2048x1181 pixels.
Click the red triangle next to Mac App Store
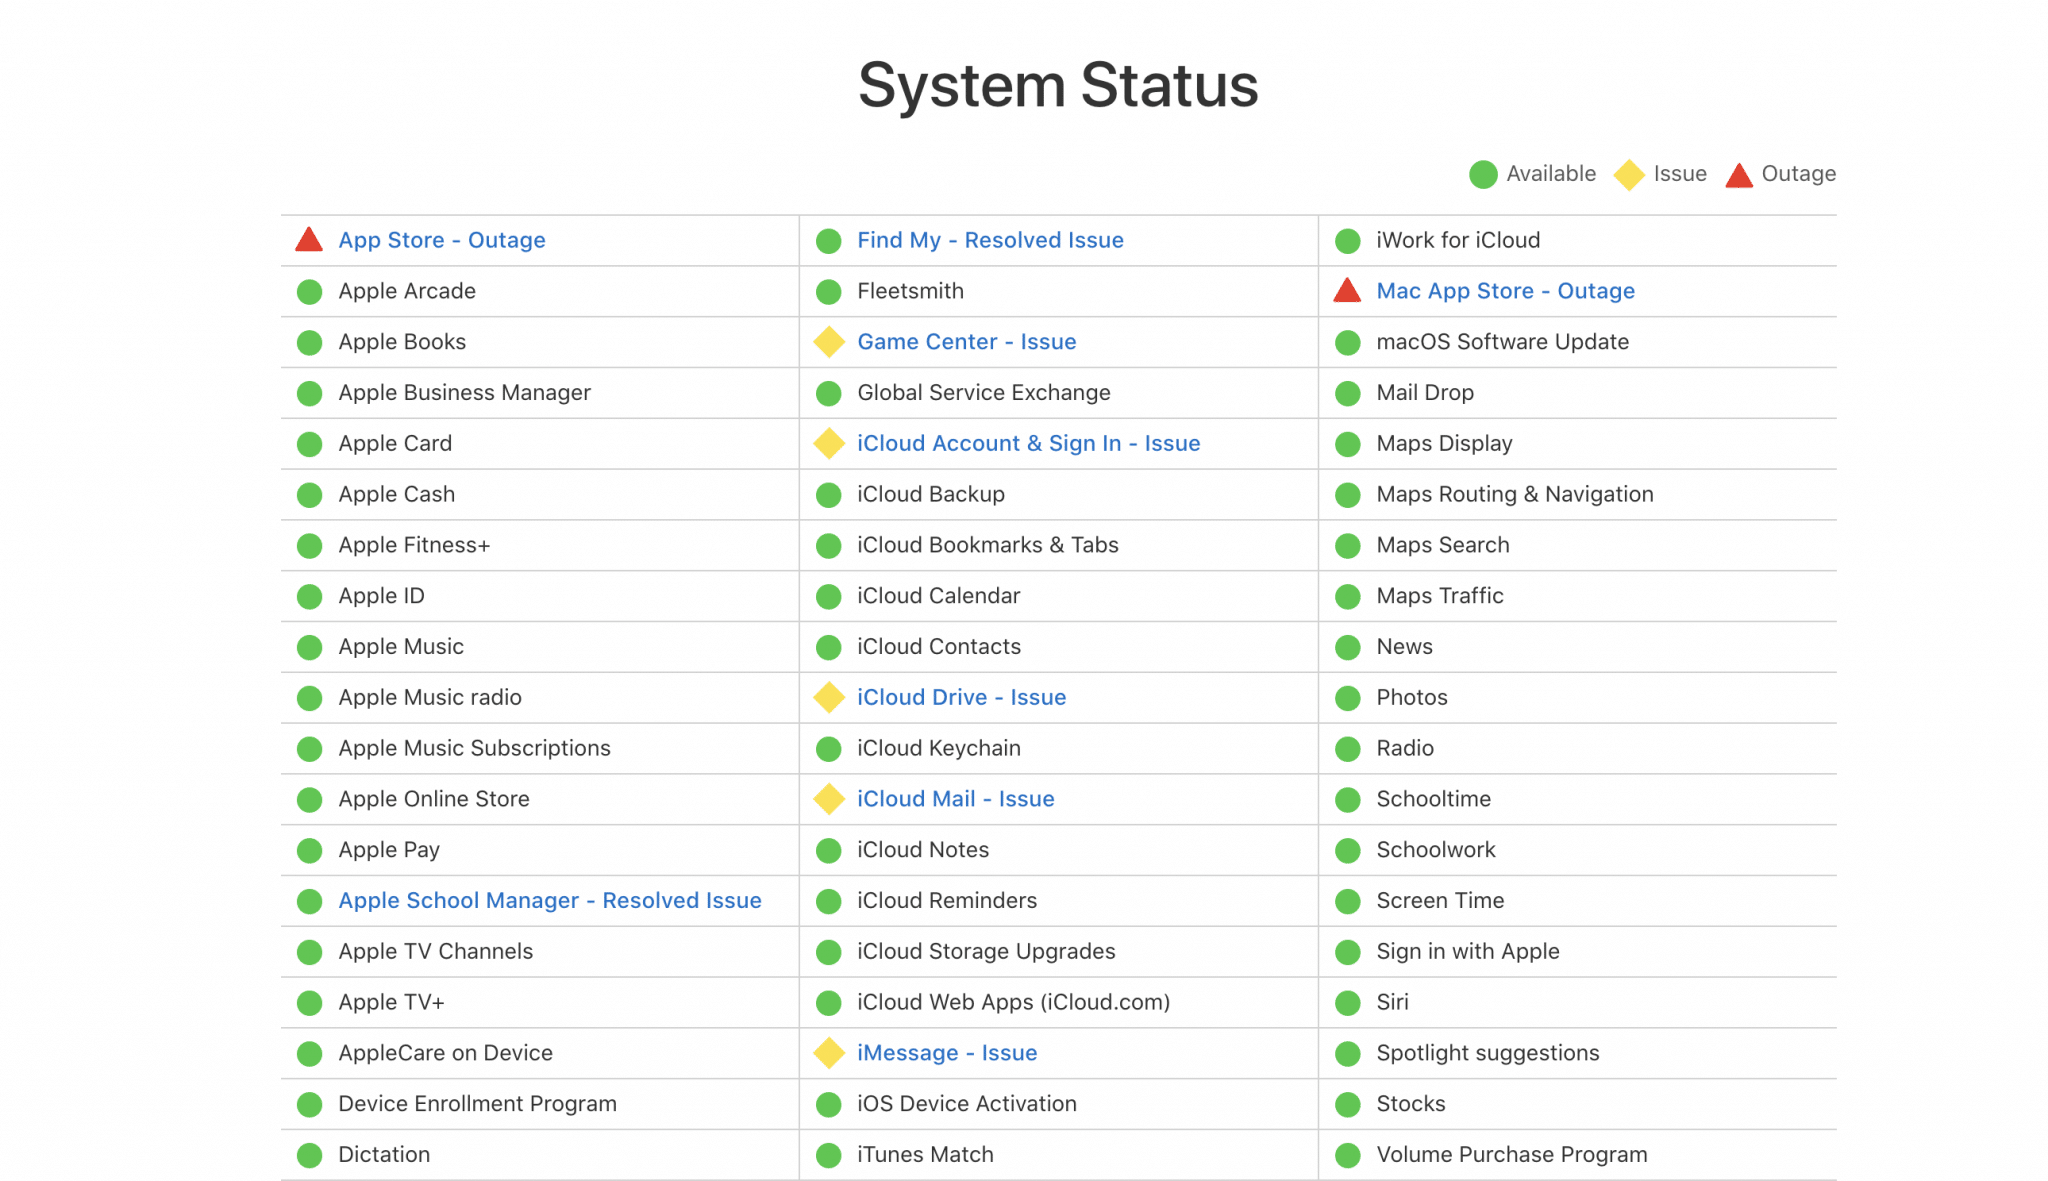(1347, 291)
